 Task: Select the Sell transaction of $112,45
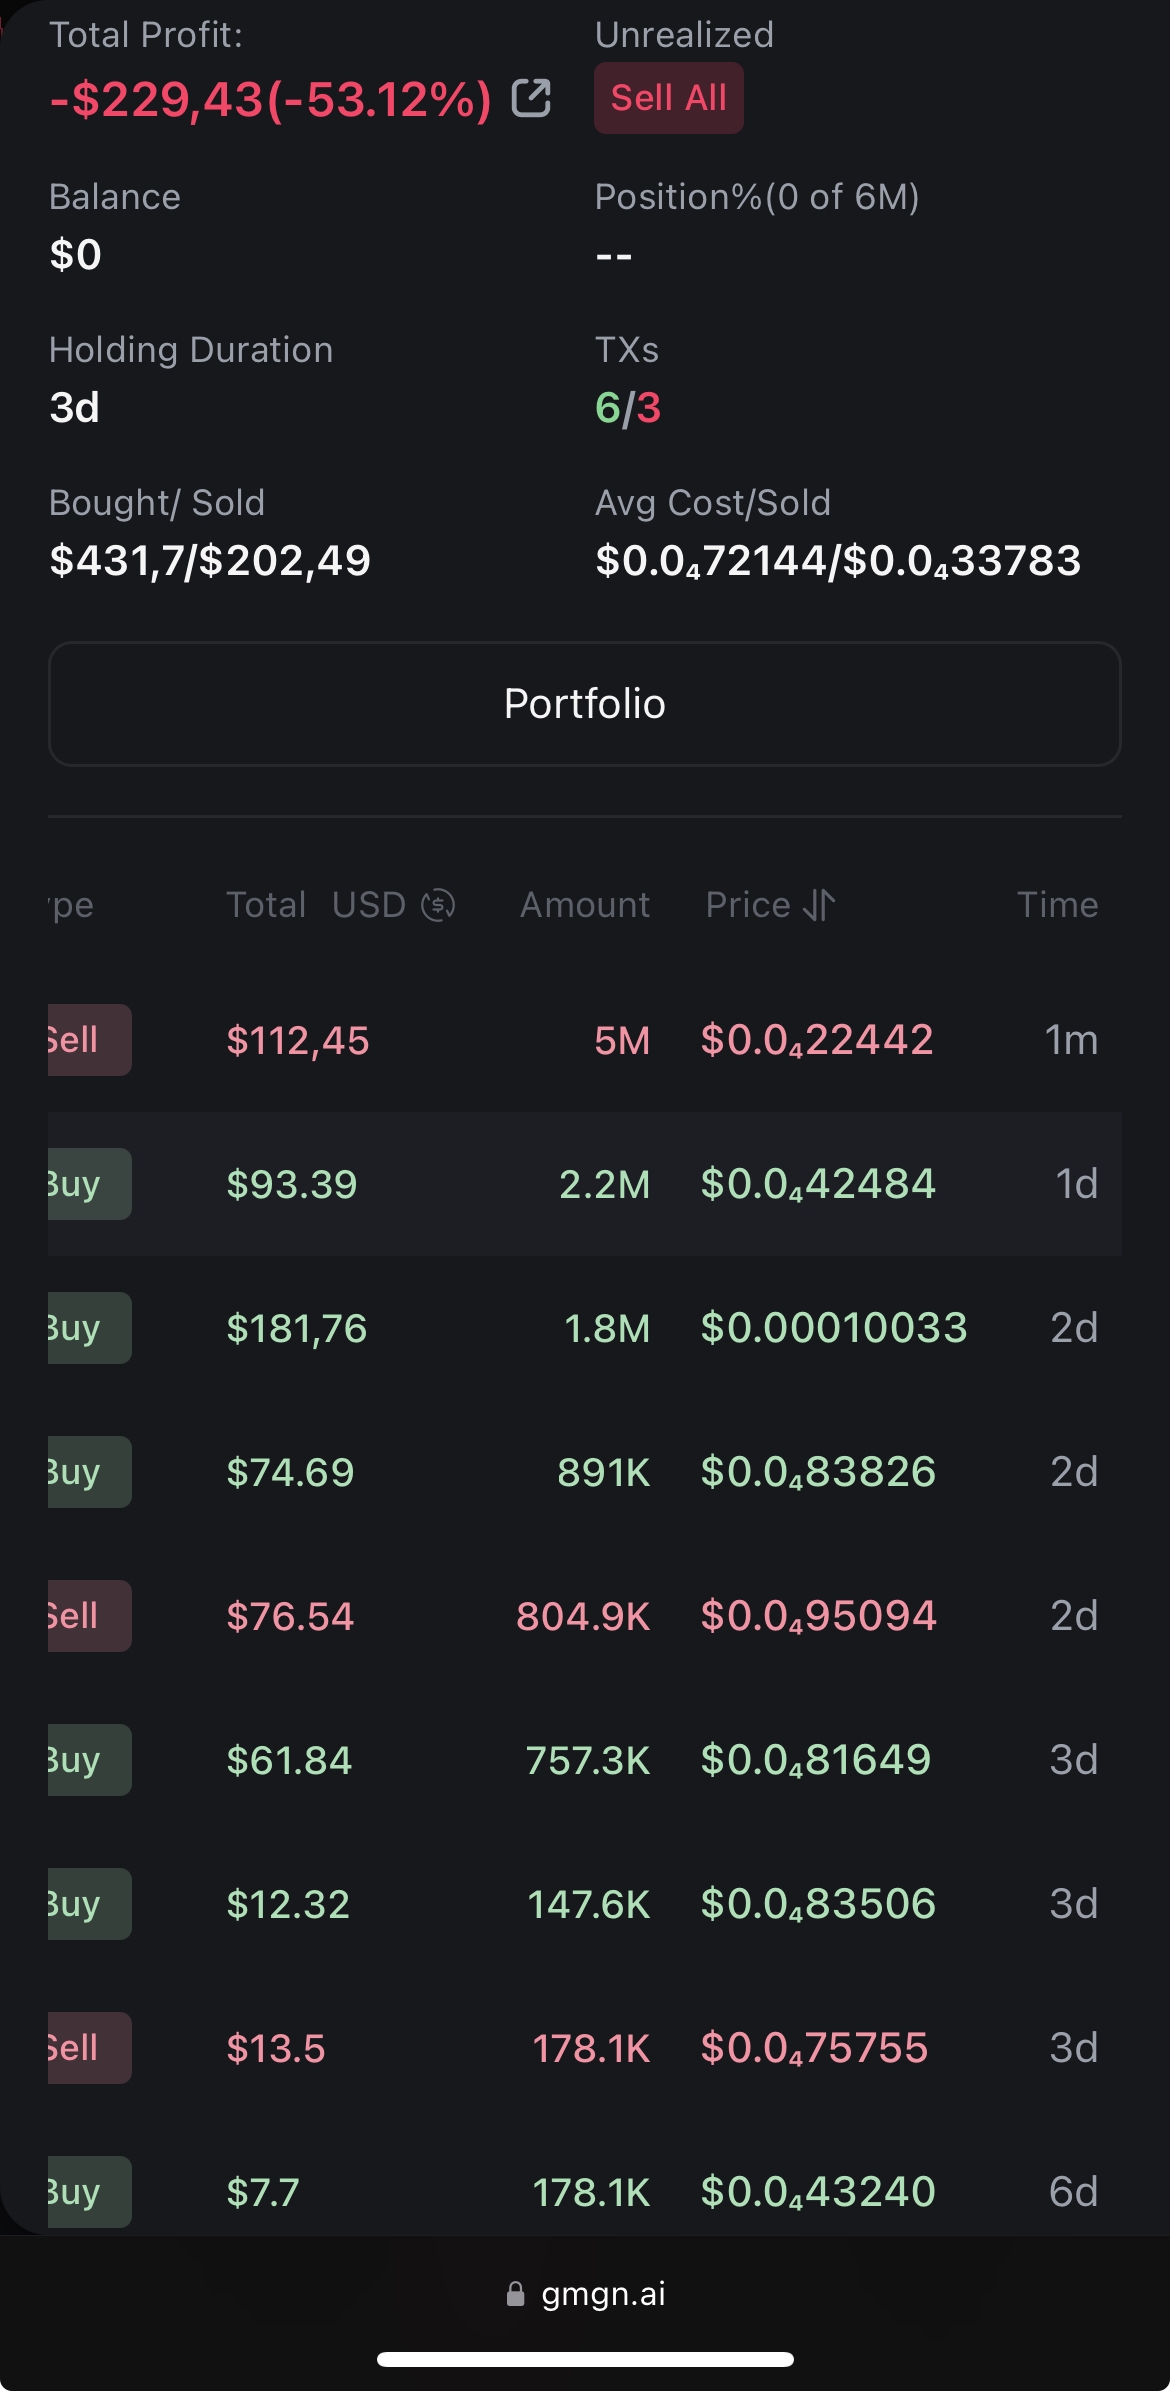(584, 1040)
